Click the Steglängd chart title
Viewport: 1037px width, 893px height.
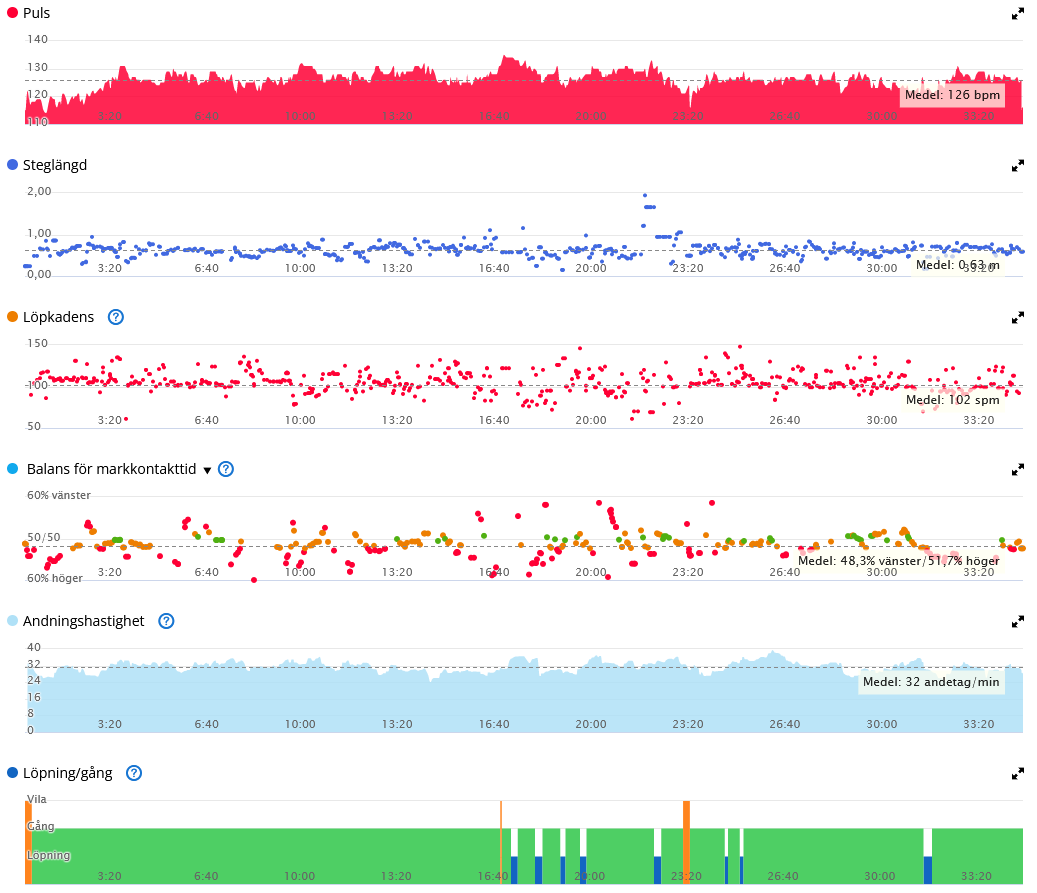[55, 165]
